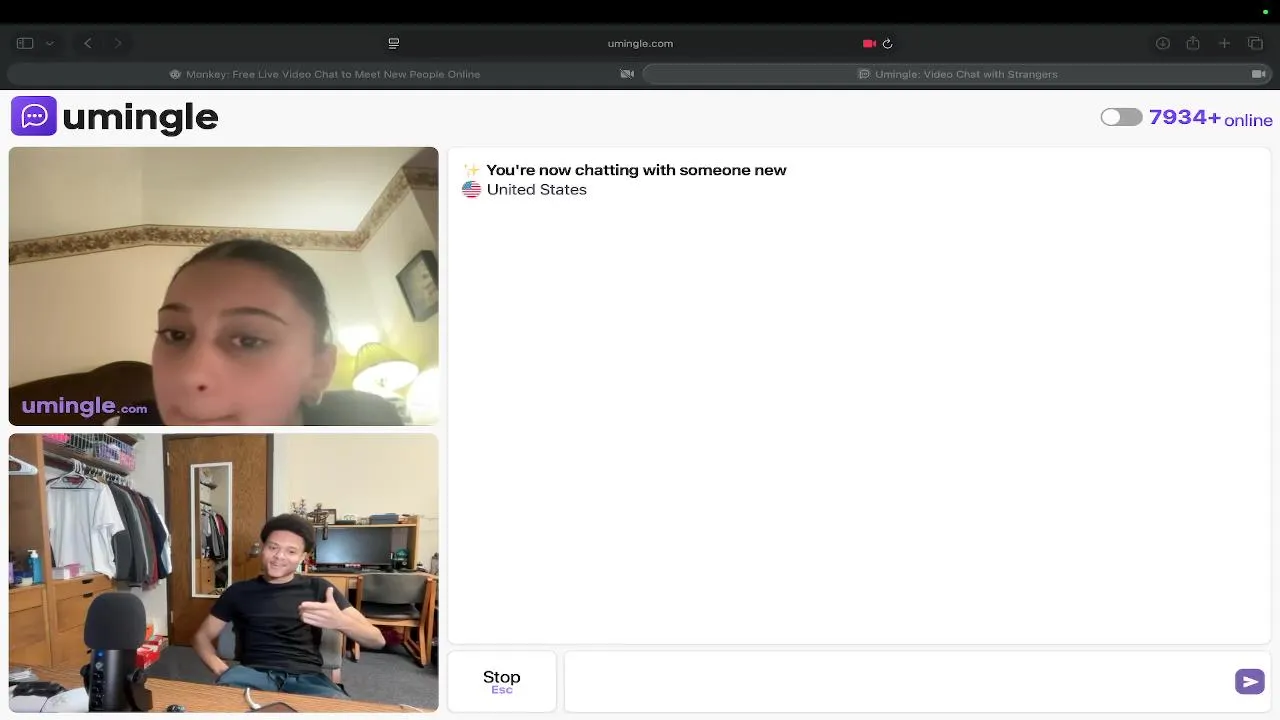This screenshot has height=720, width=1280.
Task: Stop the chat with the Stop button
Action: coord(502,681)
